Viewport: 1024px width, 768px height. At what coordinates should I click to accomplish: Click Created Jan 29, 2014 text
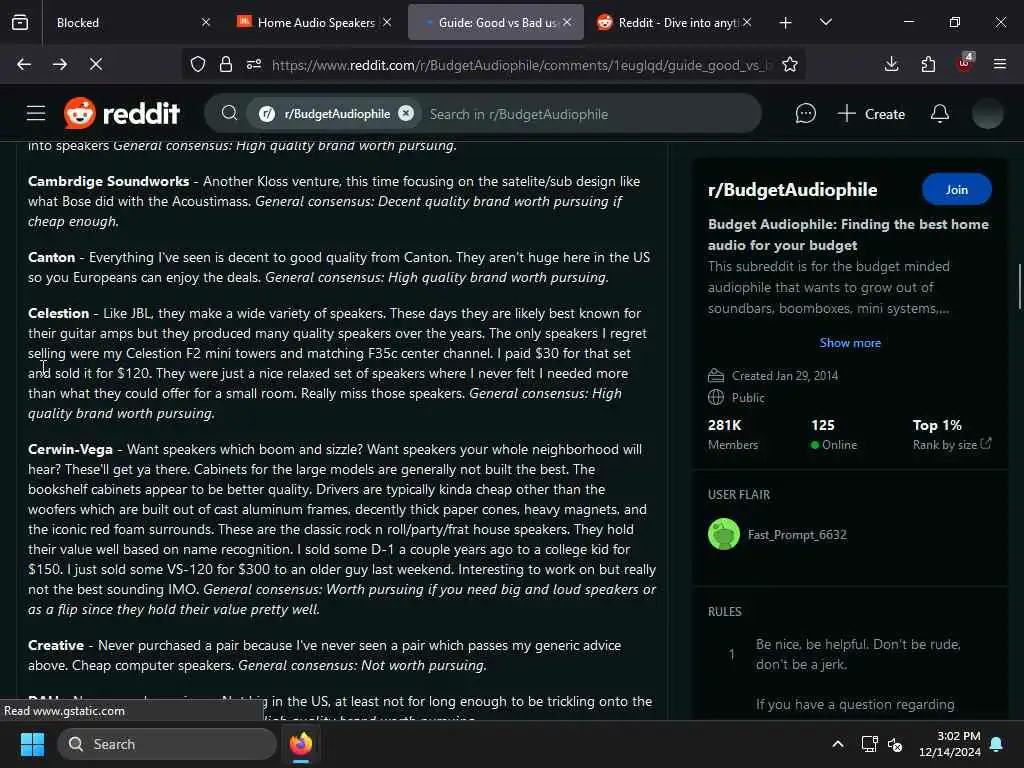(784, 376)
